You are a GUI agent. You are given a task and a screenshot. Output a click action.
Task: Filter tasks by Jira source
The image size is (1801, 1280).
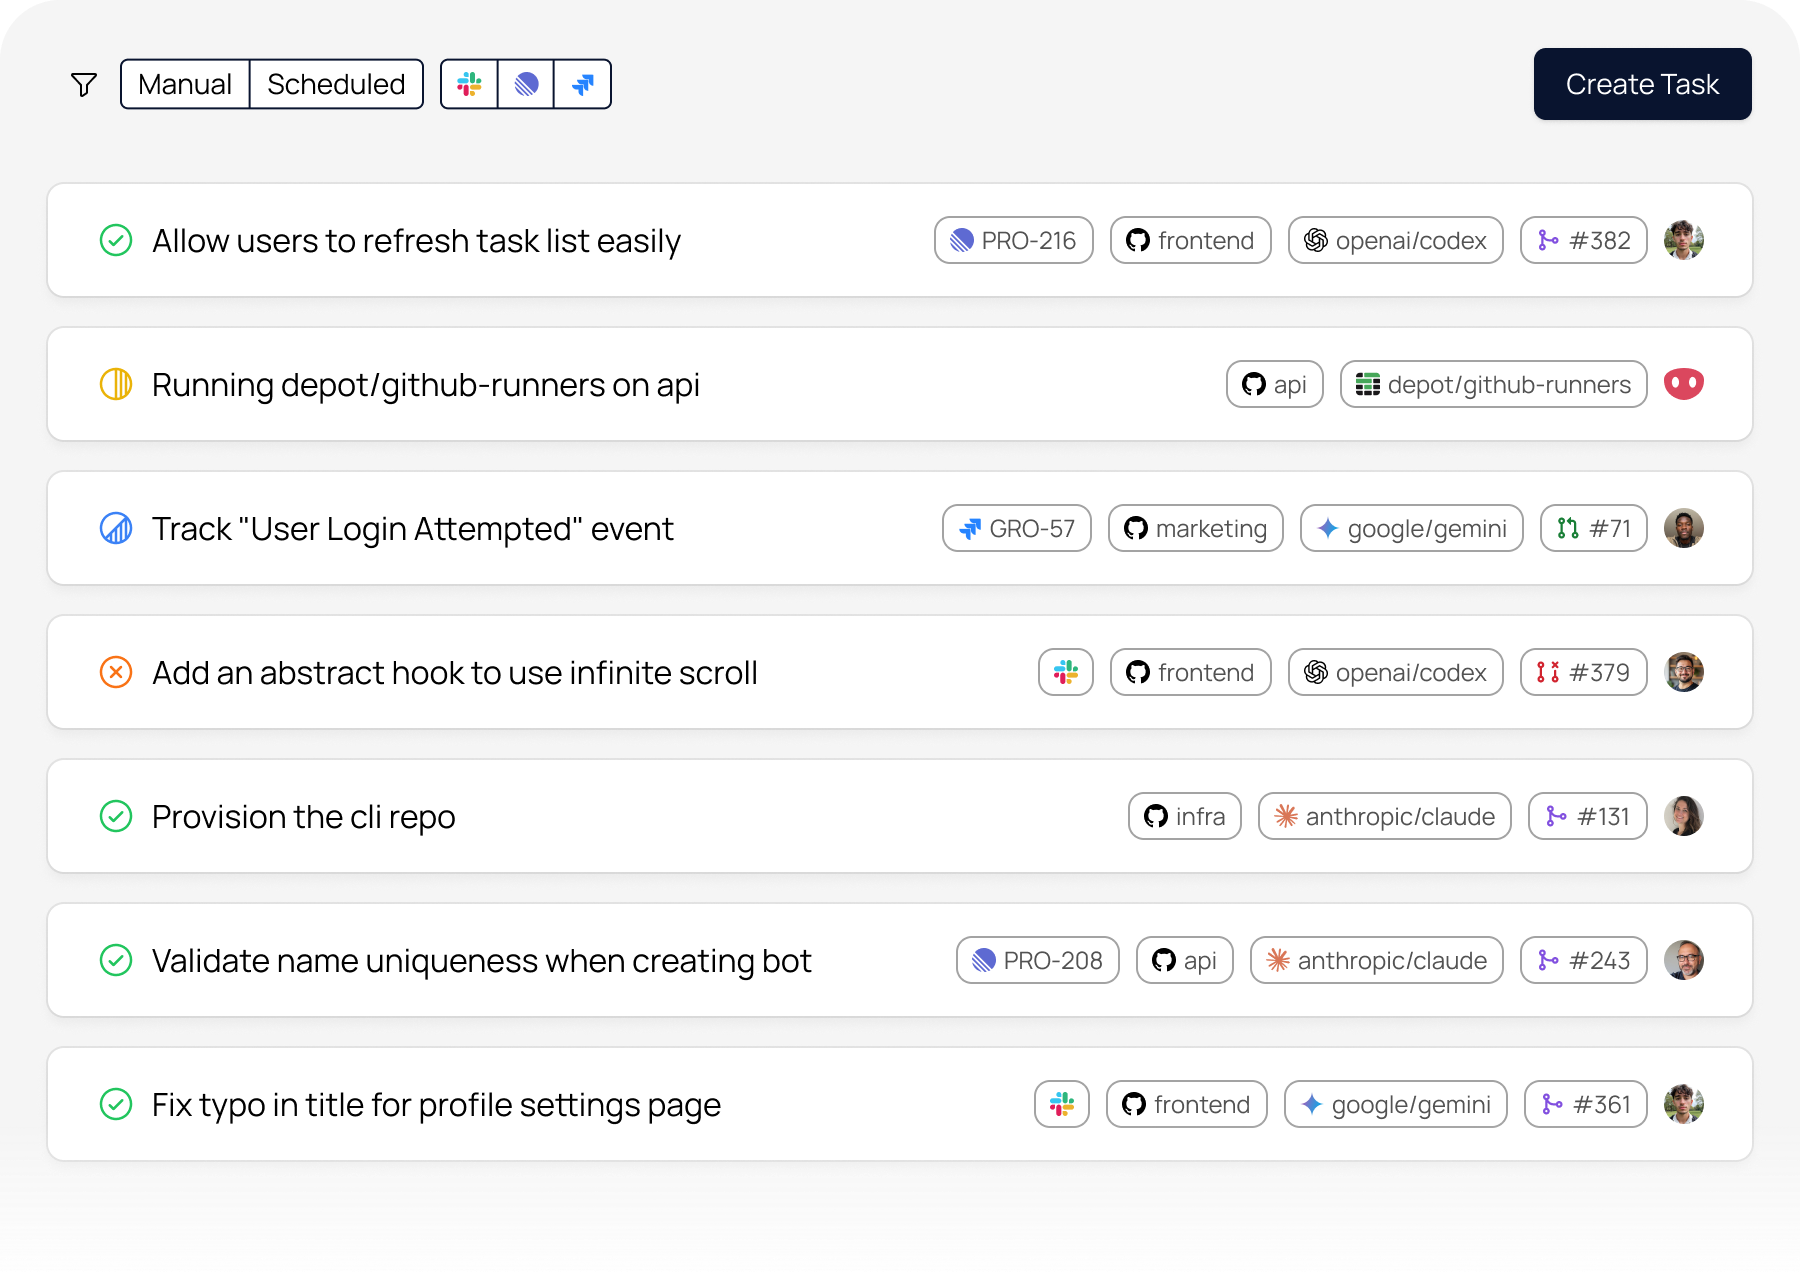[x=583, y=84]
